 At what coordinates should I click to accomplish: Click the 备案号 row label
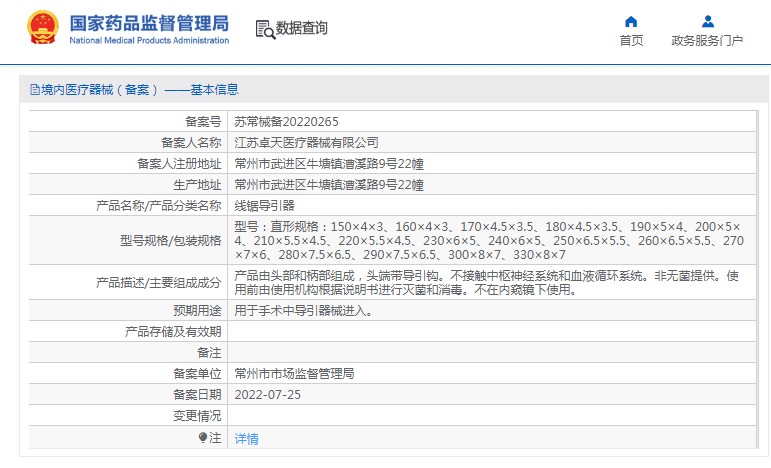click(203, 121)
